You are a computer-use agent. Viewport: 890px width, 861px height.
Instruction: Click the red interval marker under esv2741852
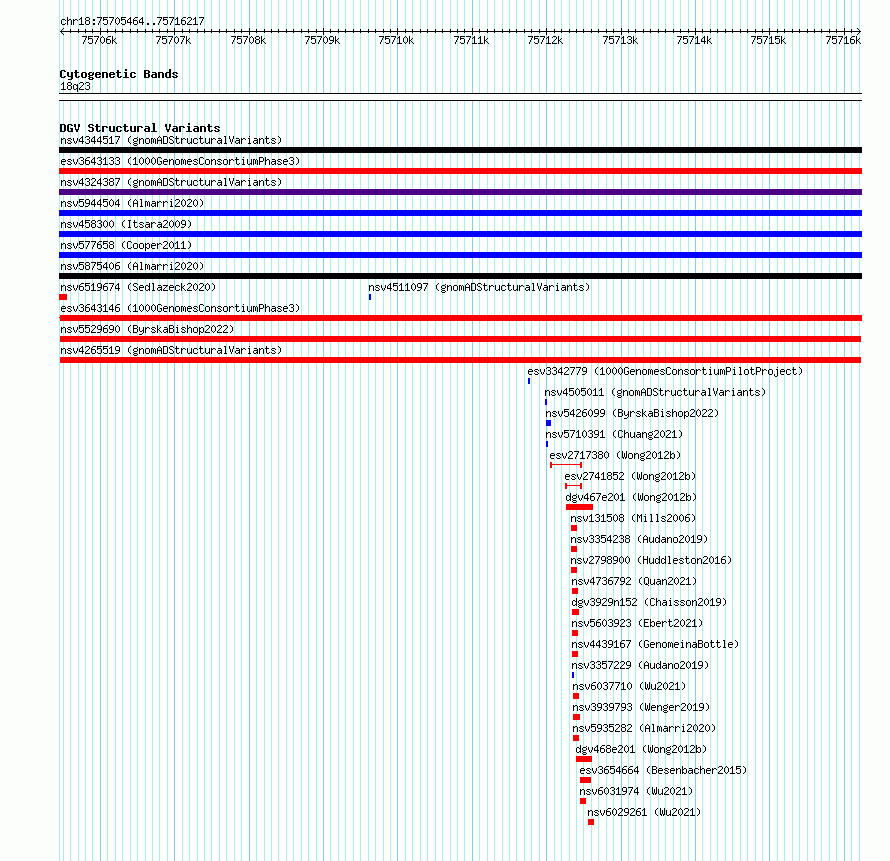point(573,486)
